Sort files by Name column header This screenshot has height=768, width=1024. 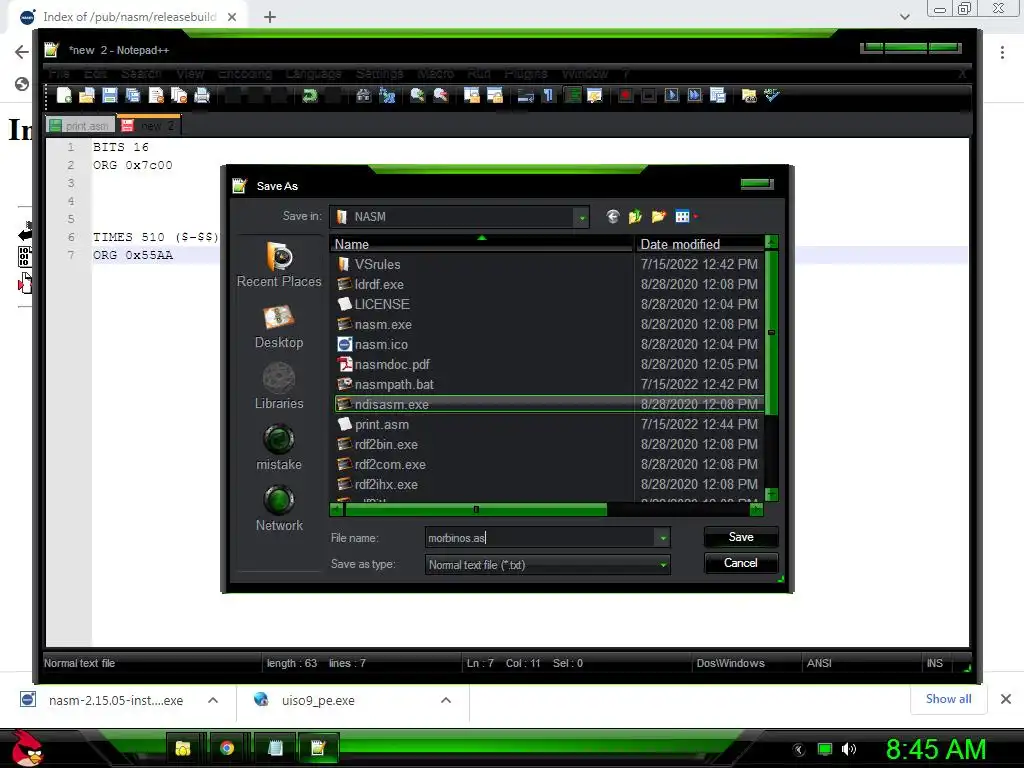[482, 244]
